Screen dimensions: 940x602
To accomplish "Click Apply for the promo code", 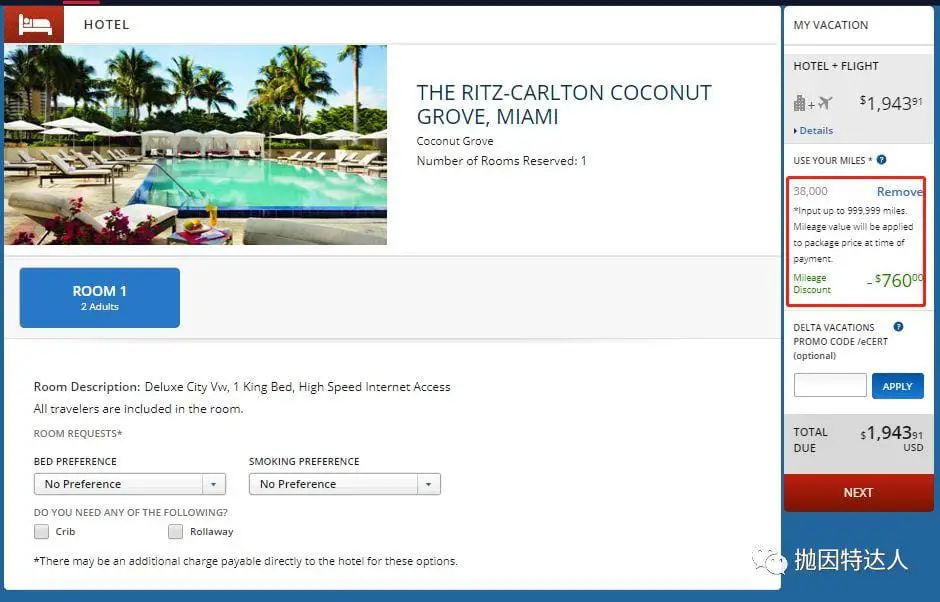I will coord(897,386).
